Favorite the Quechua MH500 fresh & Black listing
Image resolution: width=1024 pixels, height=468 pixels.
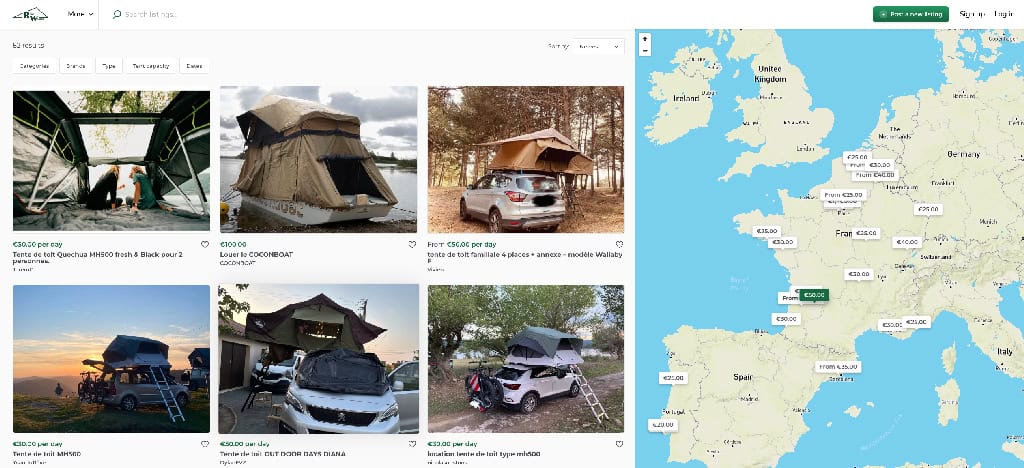coord(204,244)
